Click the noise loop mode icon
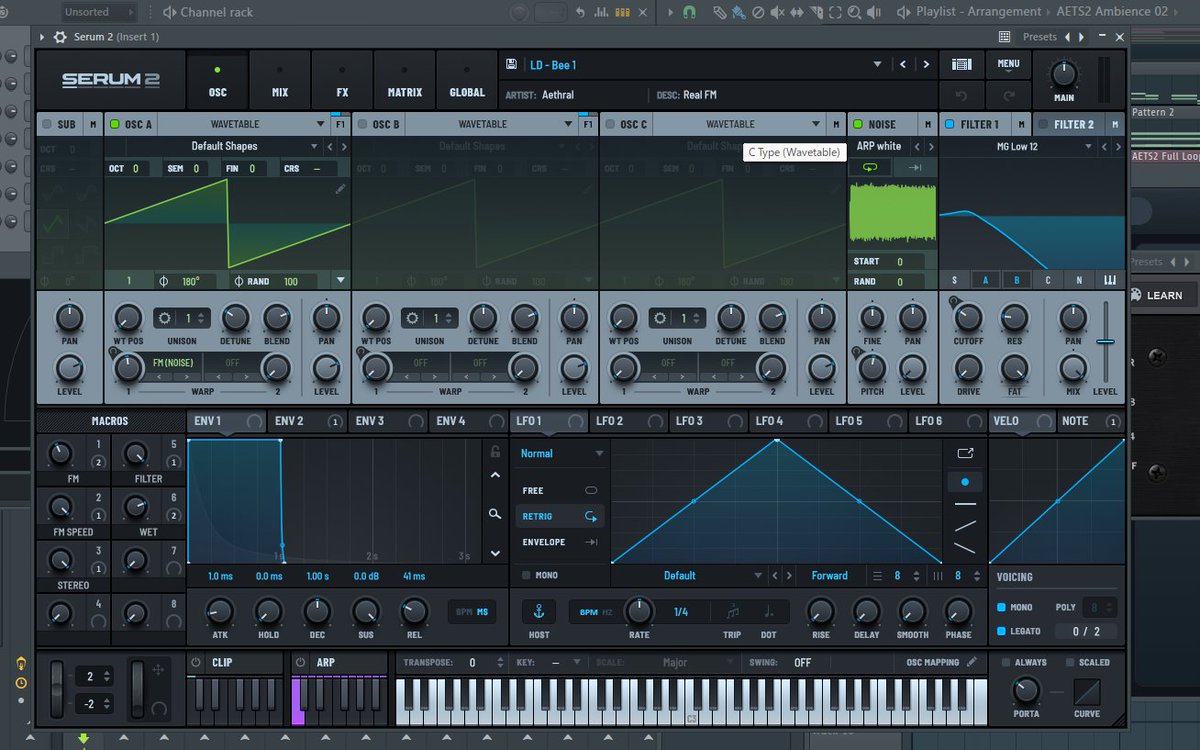This screenshot has height=750, width=1200. (x=869, y=167)
